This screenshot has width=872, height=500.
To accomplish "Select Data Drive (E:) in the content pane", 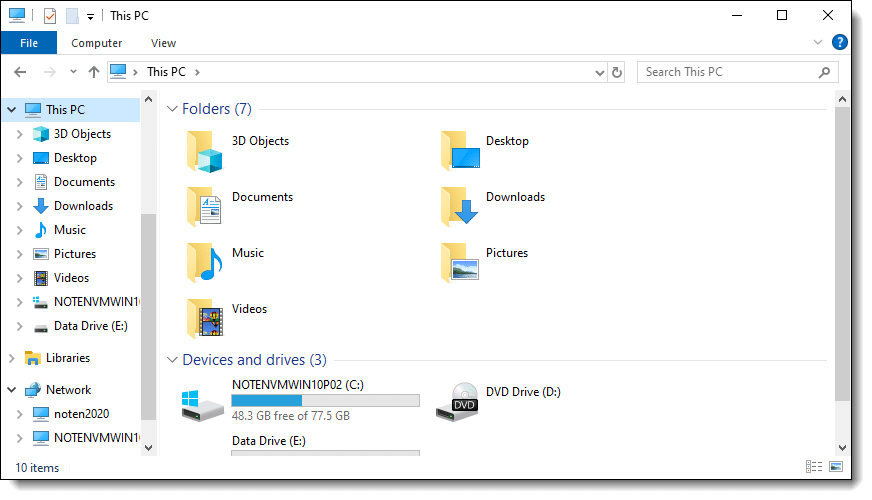I will click(269, 441).
